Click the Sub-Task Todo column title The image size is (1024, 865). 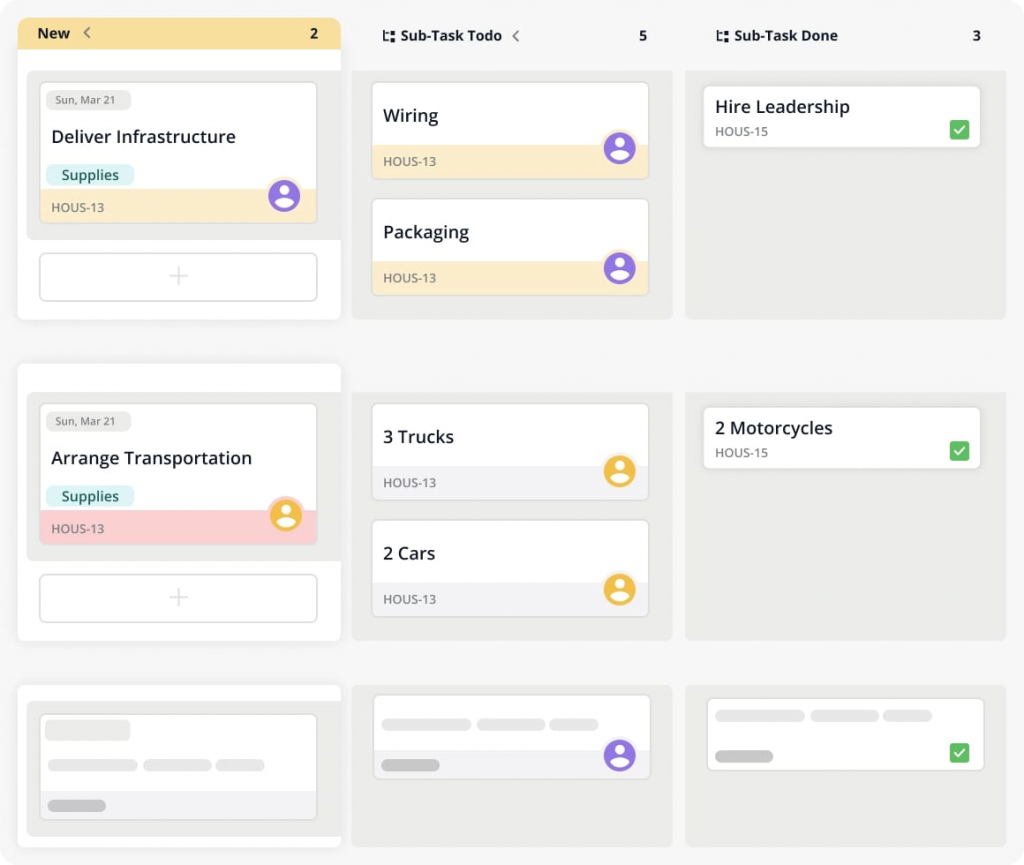[x=451, y=36]
